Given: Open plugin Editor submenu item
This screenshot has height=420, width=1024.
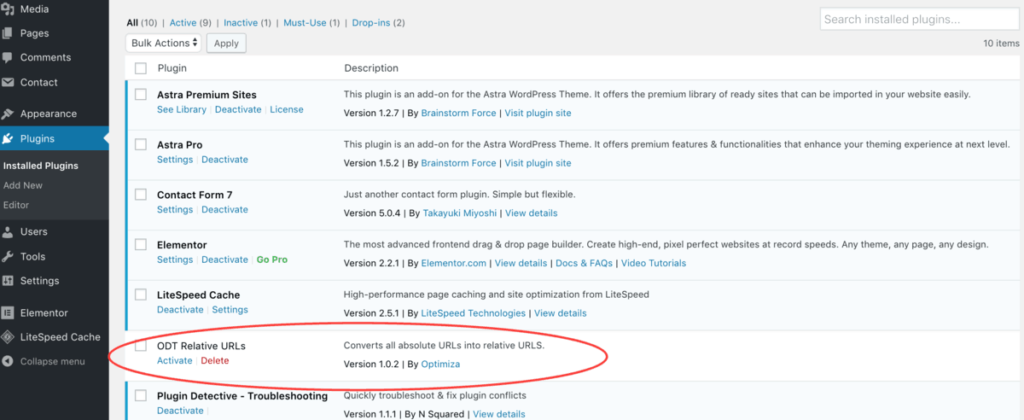Looking at the screenshot, I should (16, 205).
